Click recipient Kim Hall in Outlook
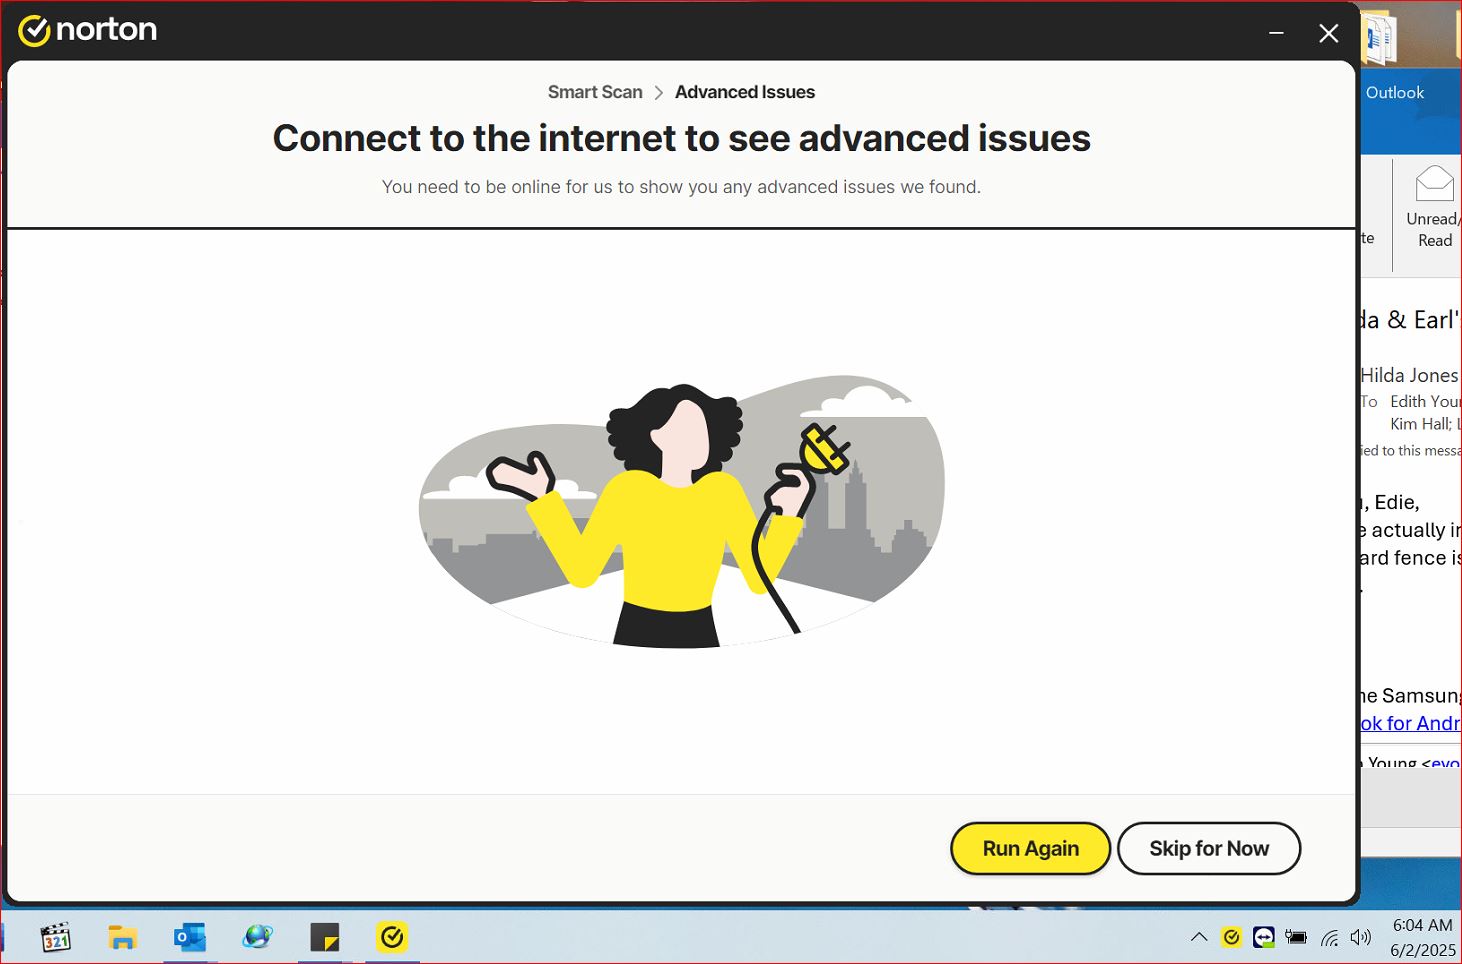Viewport: 1462px width, 964px height. coord(1420,424)
